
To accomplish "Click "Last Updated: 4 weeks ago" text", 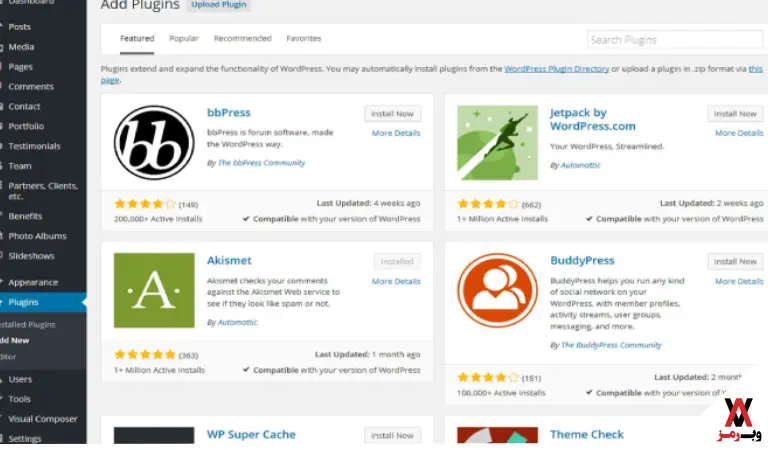I will click(x=368, y=203).
